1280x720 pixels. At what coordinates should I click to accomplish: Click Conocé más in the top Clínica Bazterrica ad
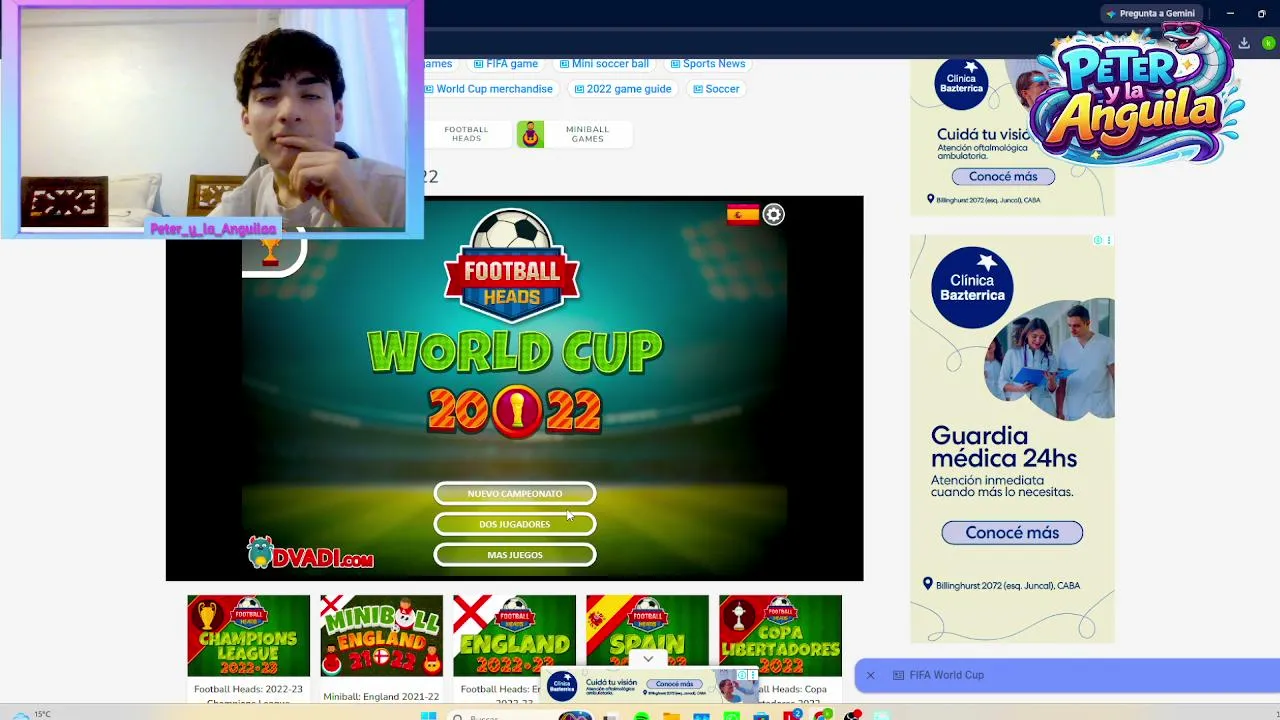point(1003,176)
